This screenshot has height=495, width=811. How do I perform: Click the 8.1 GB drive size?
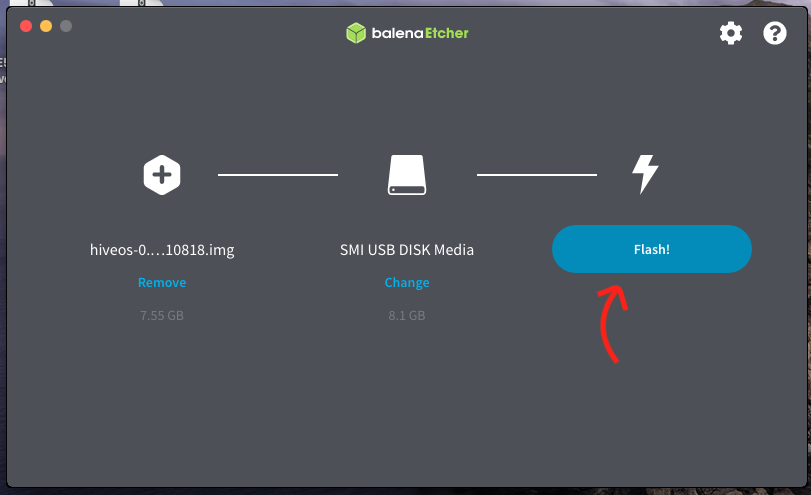click(x=407, y=316)
